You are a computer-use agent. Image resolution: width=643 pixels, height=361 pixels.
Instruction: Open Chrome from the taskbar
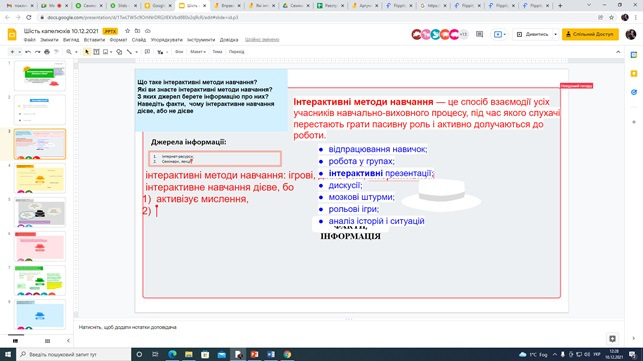(x=287, y=354)
